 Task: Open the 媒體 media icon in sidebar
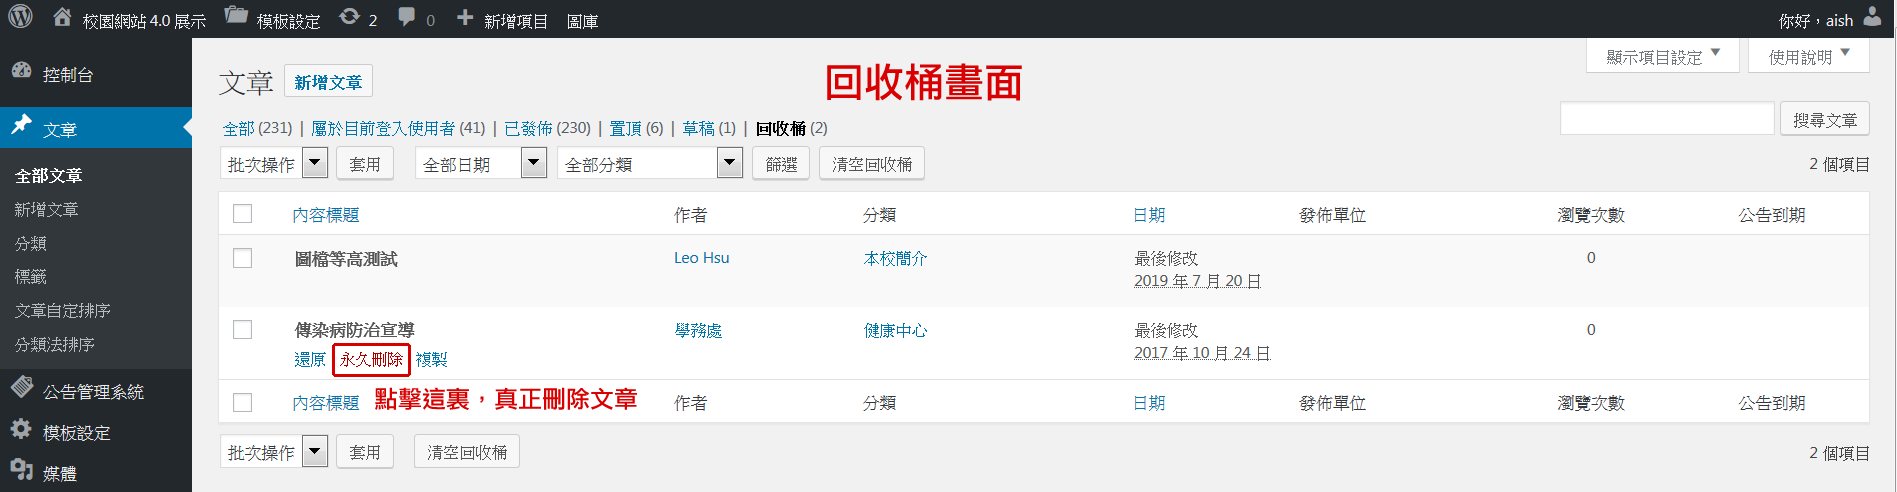click(x=21, y=470)
